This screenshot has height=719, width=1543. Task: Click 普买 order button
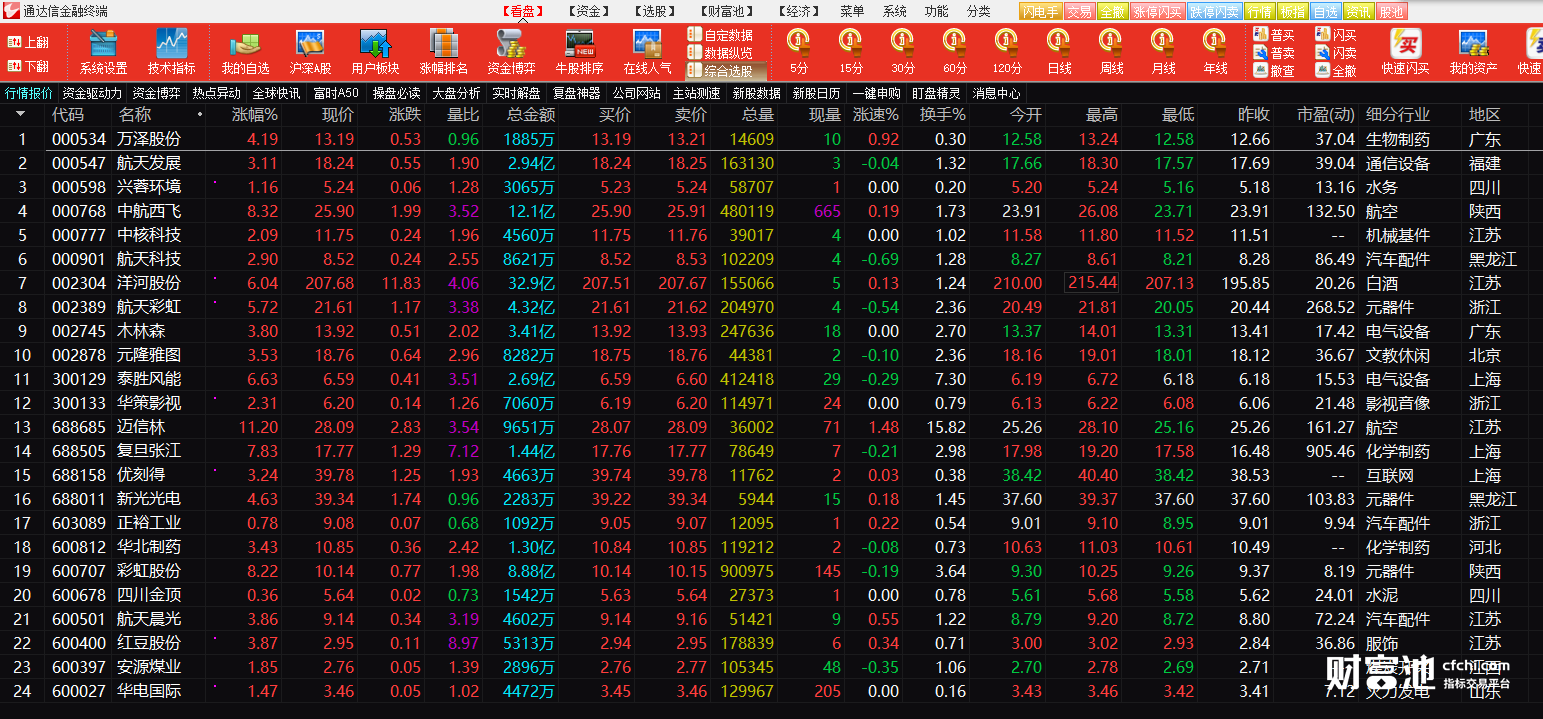pyautogui.click(x=1274, y=35)
